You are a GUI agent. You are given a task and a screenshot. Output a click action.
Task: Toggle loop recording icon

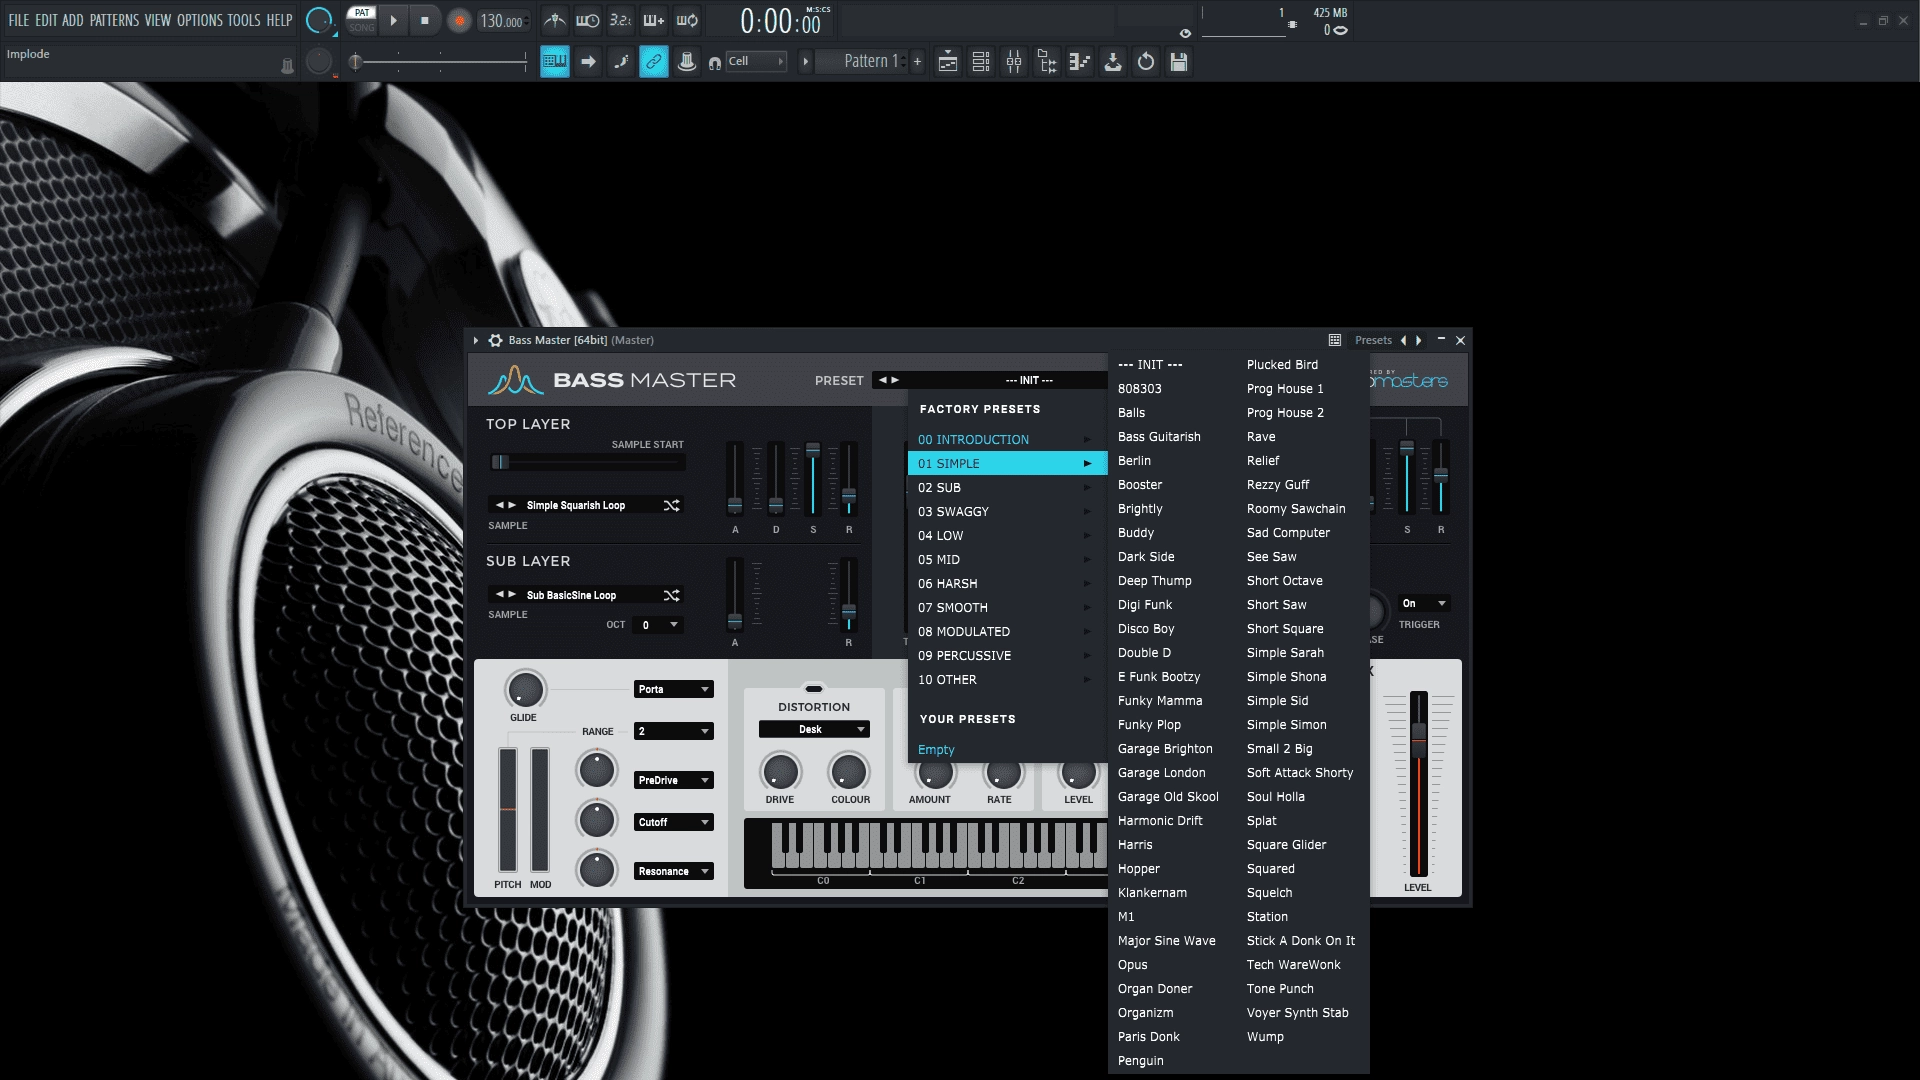687,20
